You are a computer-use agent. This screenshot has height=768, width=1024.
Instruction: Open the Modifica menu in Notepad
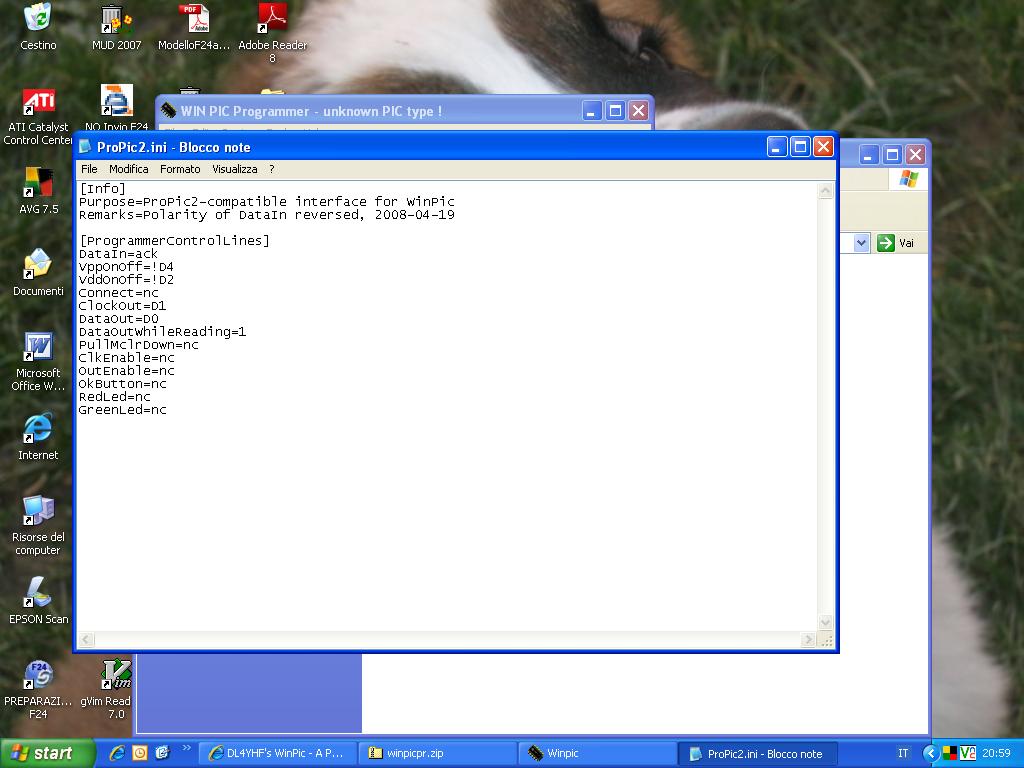click(128, 169)
